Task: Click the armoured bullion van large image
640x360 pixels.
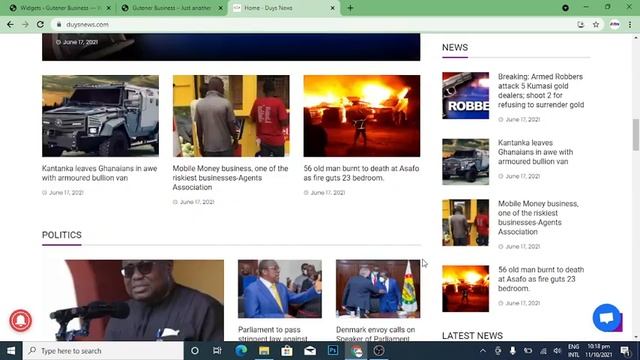Action: (100, 116)
